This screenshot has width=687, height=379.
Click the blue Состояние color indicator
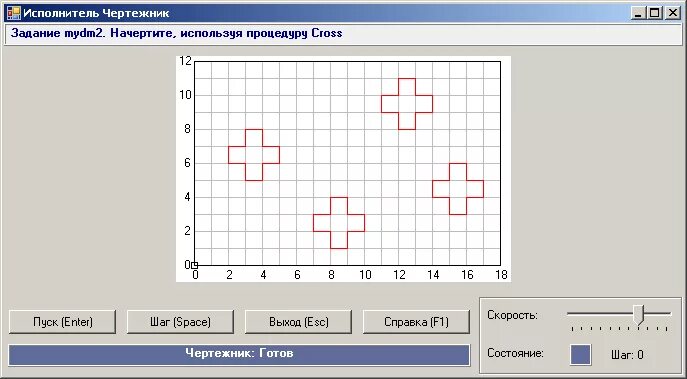pos(581,354)
